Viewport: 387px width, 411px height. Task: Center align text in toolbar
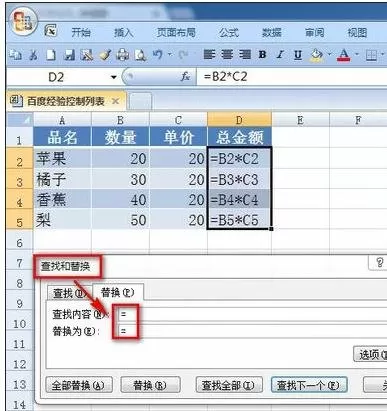(227, 54)
